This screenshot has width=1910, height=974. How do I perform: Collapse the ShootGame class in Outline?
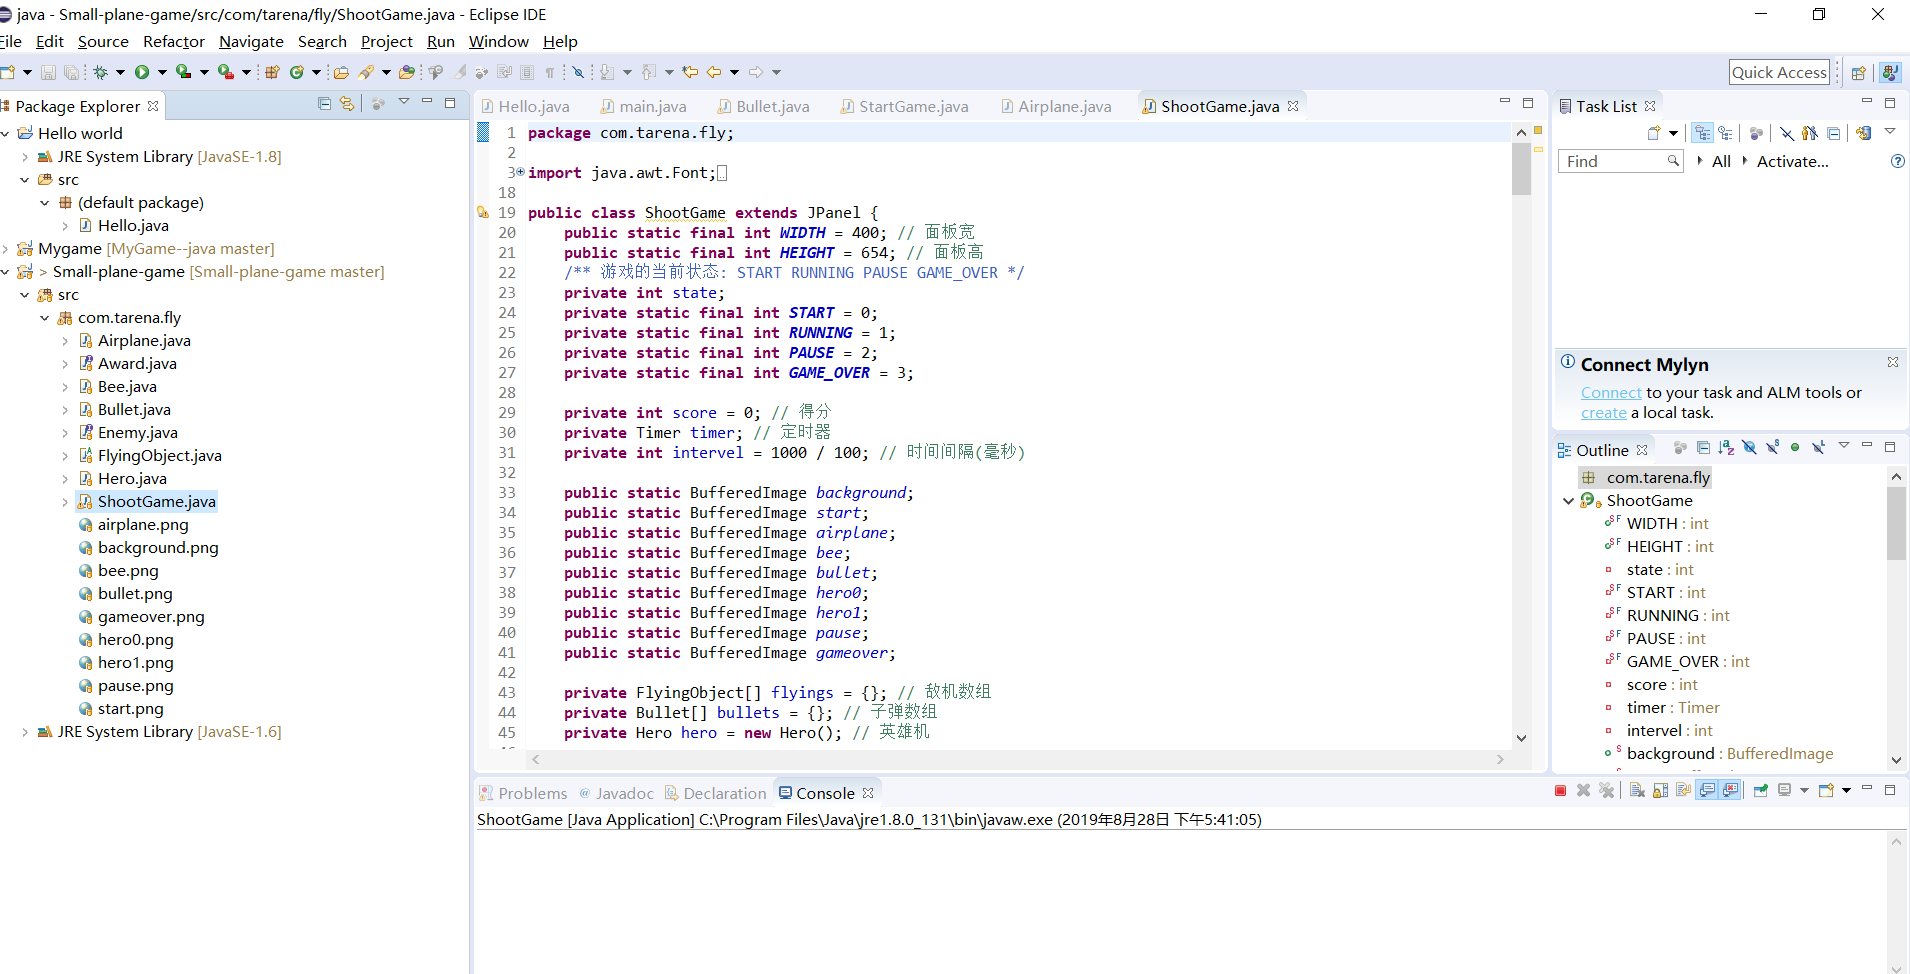(1568, 501)
